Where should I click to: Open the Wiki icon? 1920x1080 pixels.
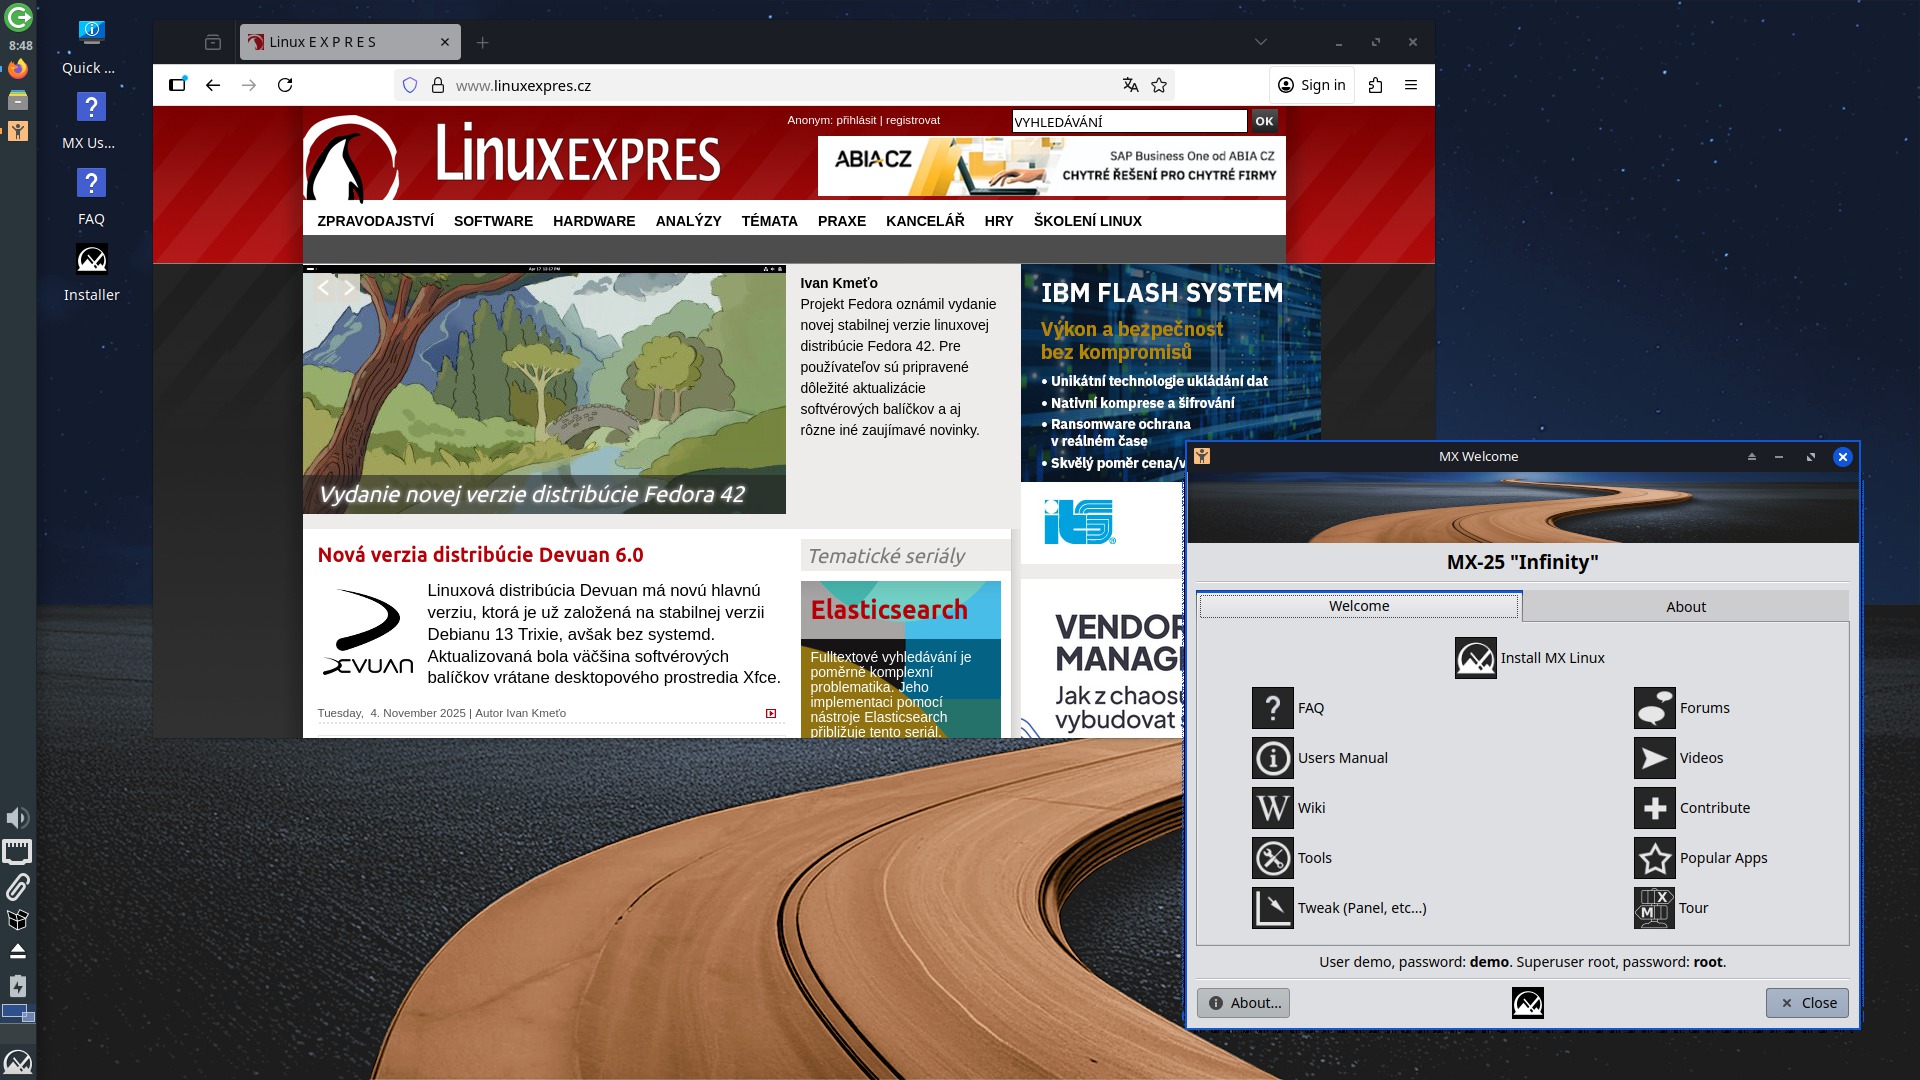pos(1272,808)
